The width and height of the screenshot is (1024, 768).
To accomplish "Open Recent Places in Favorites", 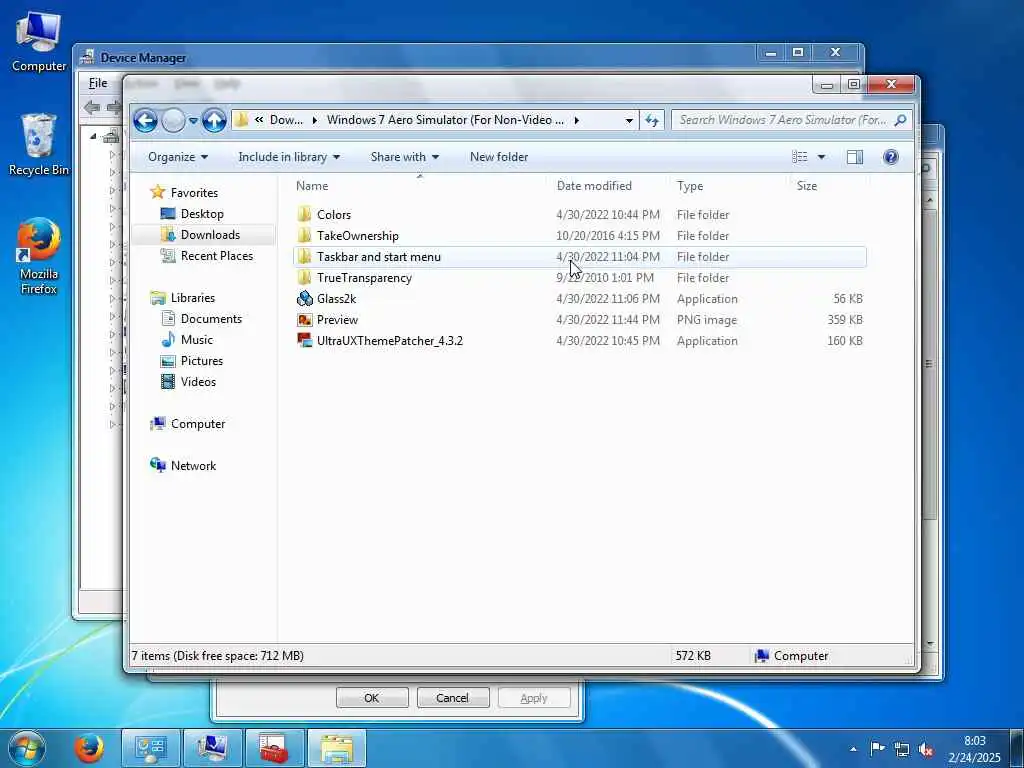I will tap(216, 255).
